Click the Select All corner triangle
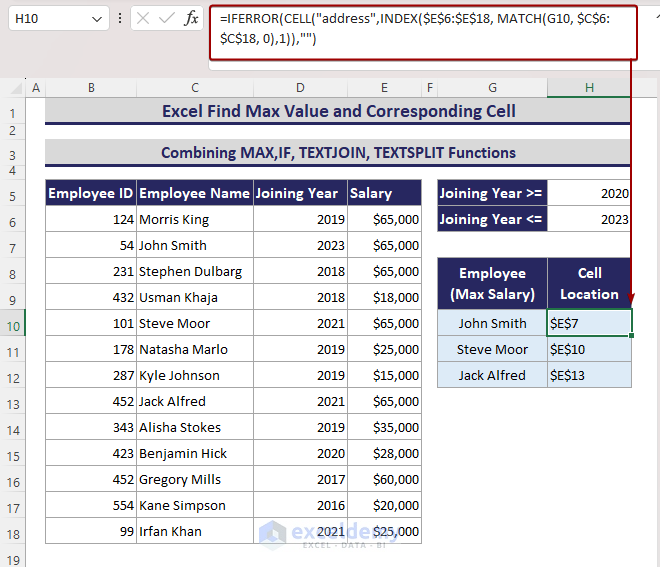Screen dimensions: 660x567 coord(14,88)
